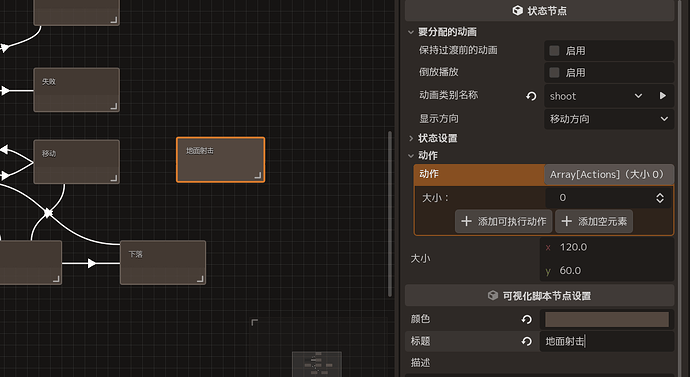Select the 失败 state node
This screenshot has width=690, height=377.
pos(77,90)
